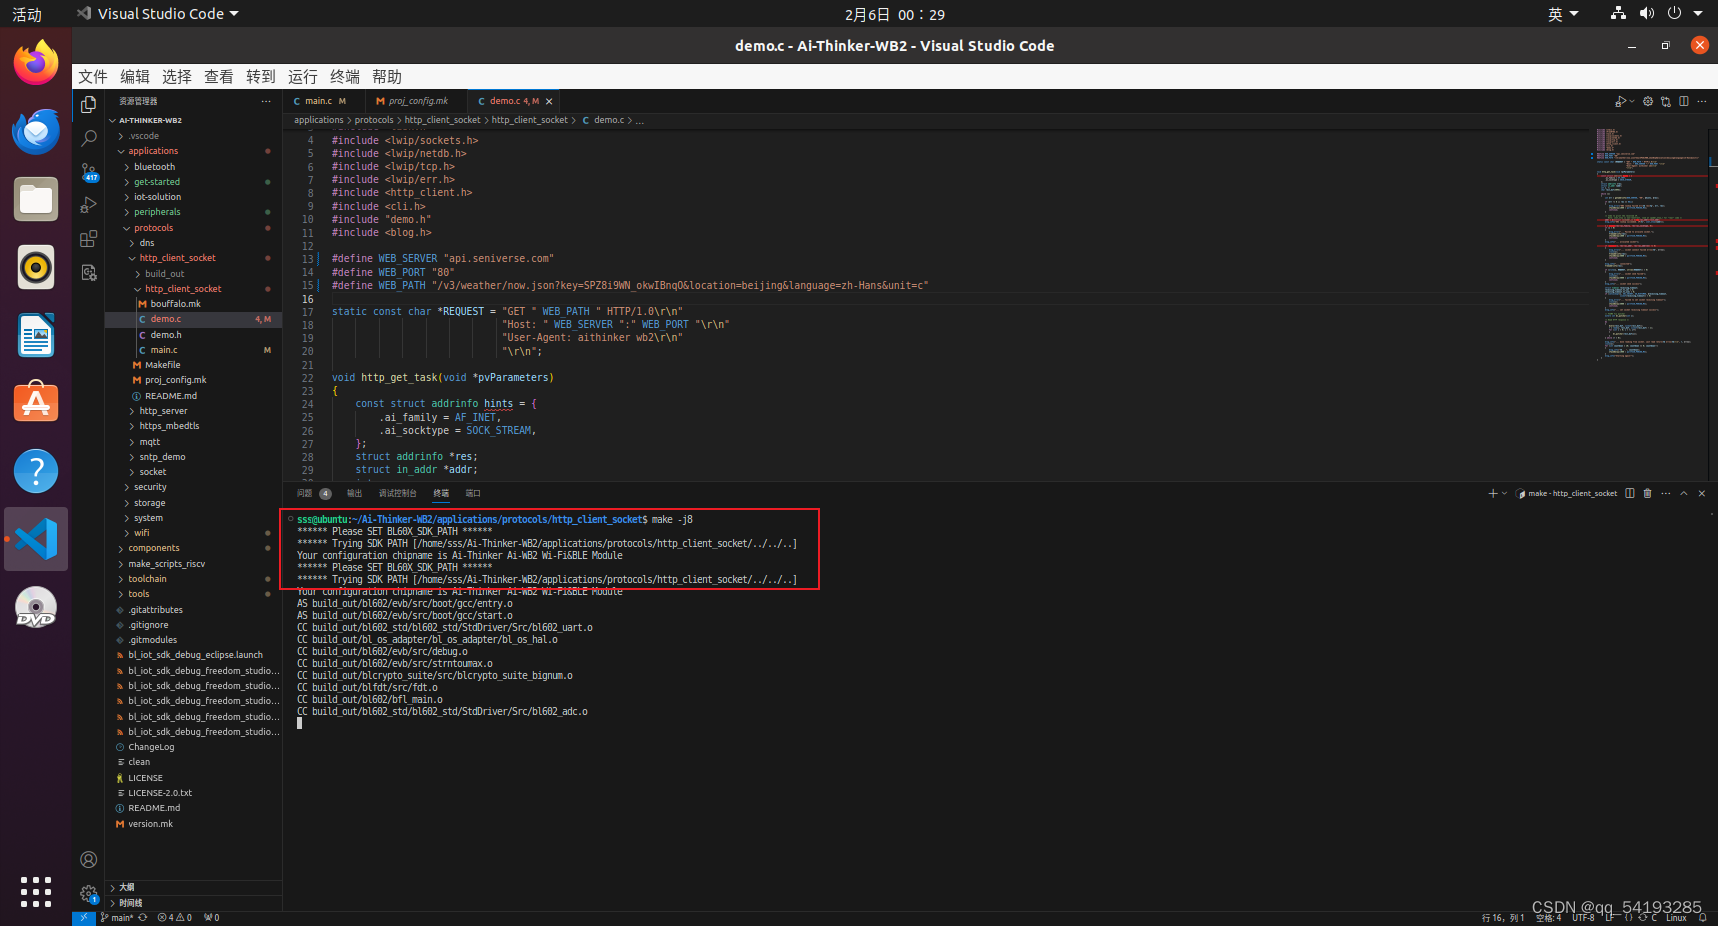Maximize the terminal panel with the up chevron
Image resolution: width=1718 pixels, height=926 pixels.
point(1684,493)
